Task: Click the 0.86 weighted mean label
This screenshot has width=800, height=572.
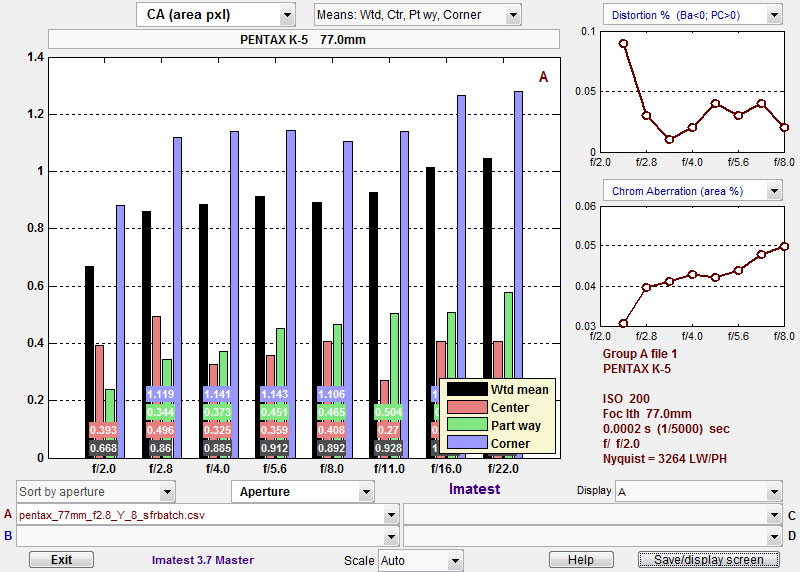Action: click(x=161, y=449)
